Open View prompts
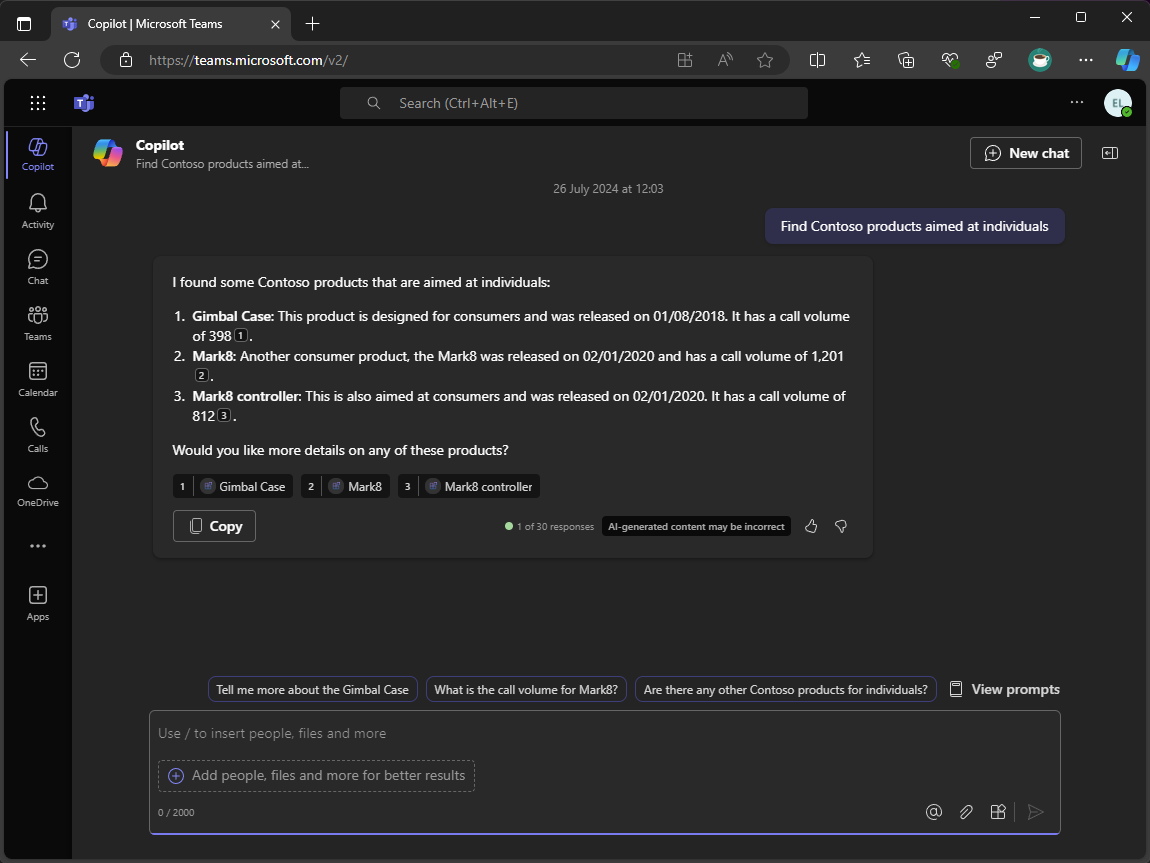Image resolution: width=1150 pixels, height=863 pixels. point(1005,689)
